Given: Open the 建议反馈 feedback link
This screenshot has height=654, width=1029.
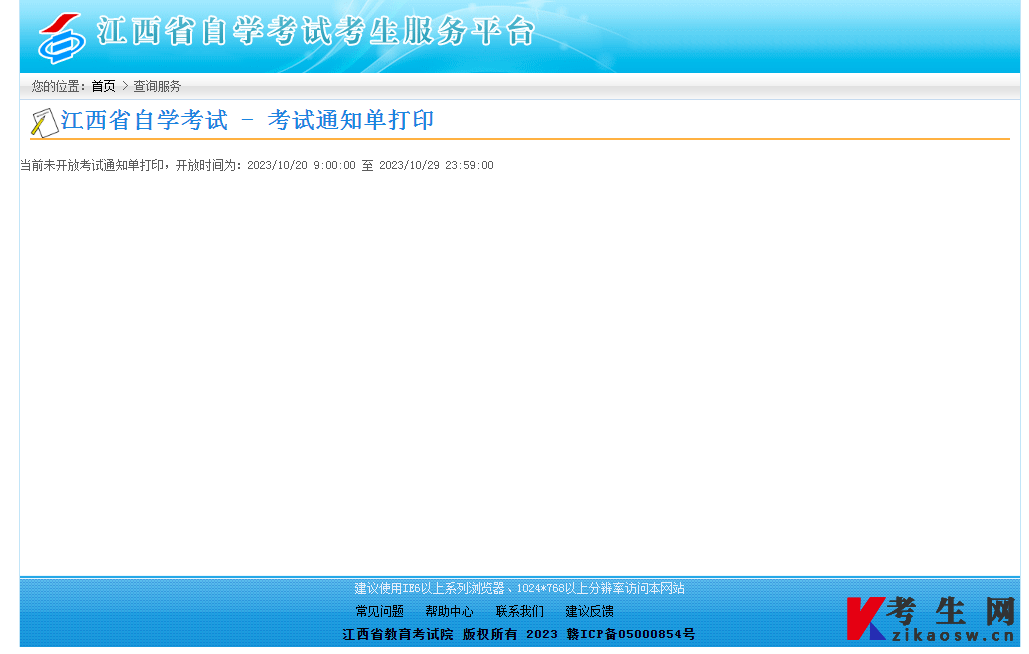Looking at the screenshot, I should click(589, 611).
